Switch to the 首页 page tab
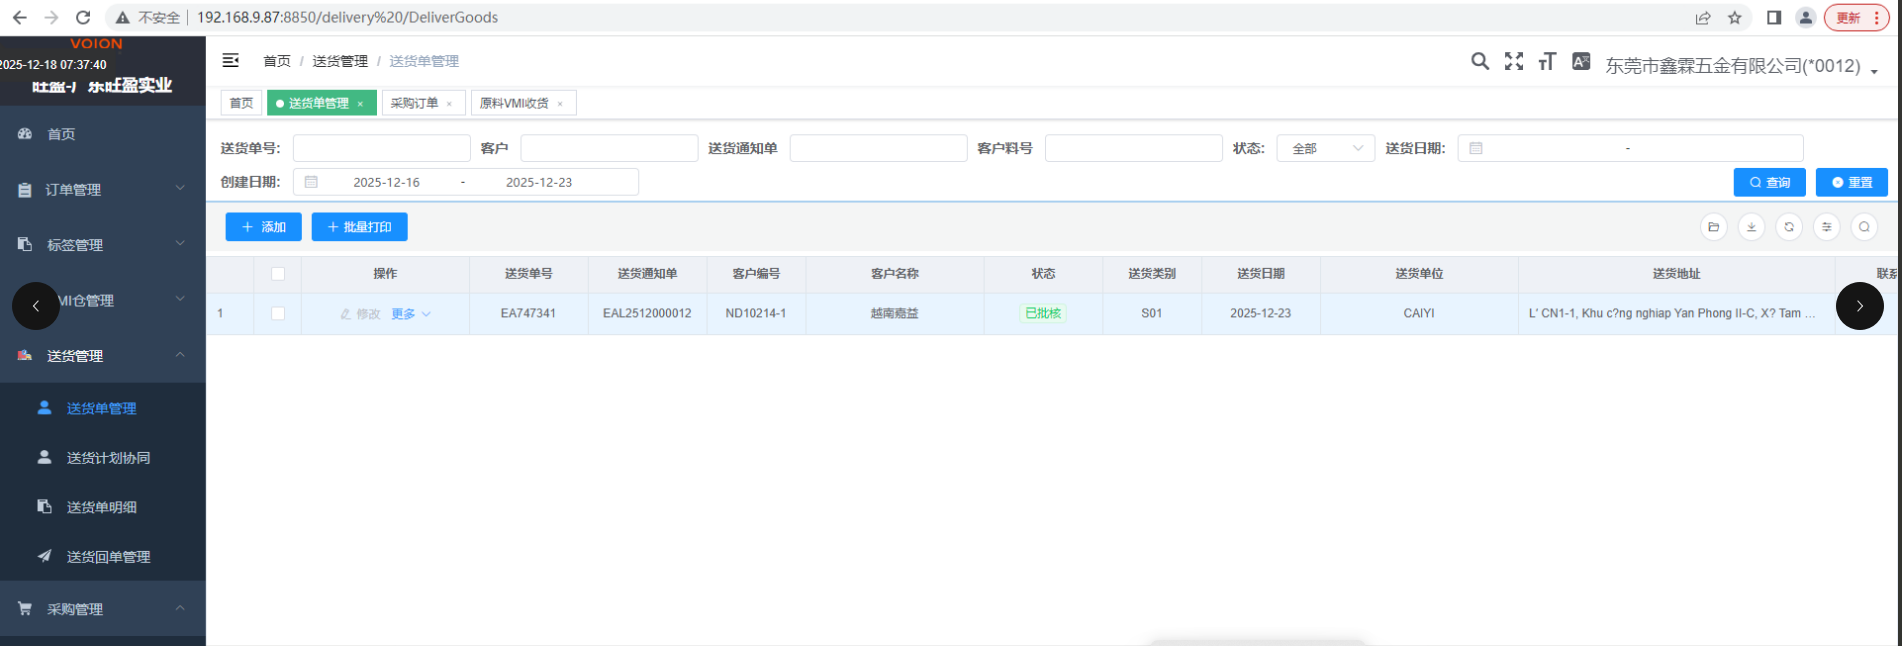Viewport: 1902px width, 646px height. [x=241, y=103]
